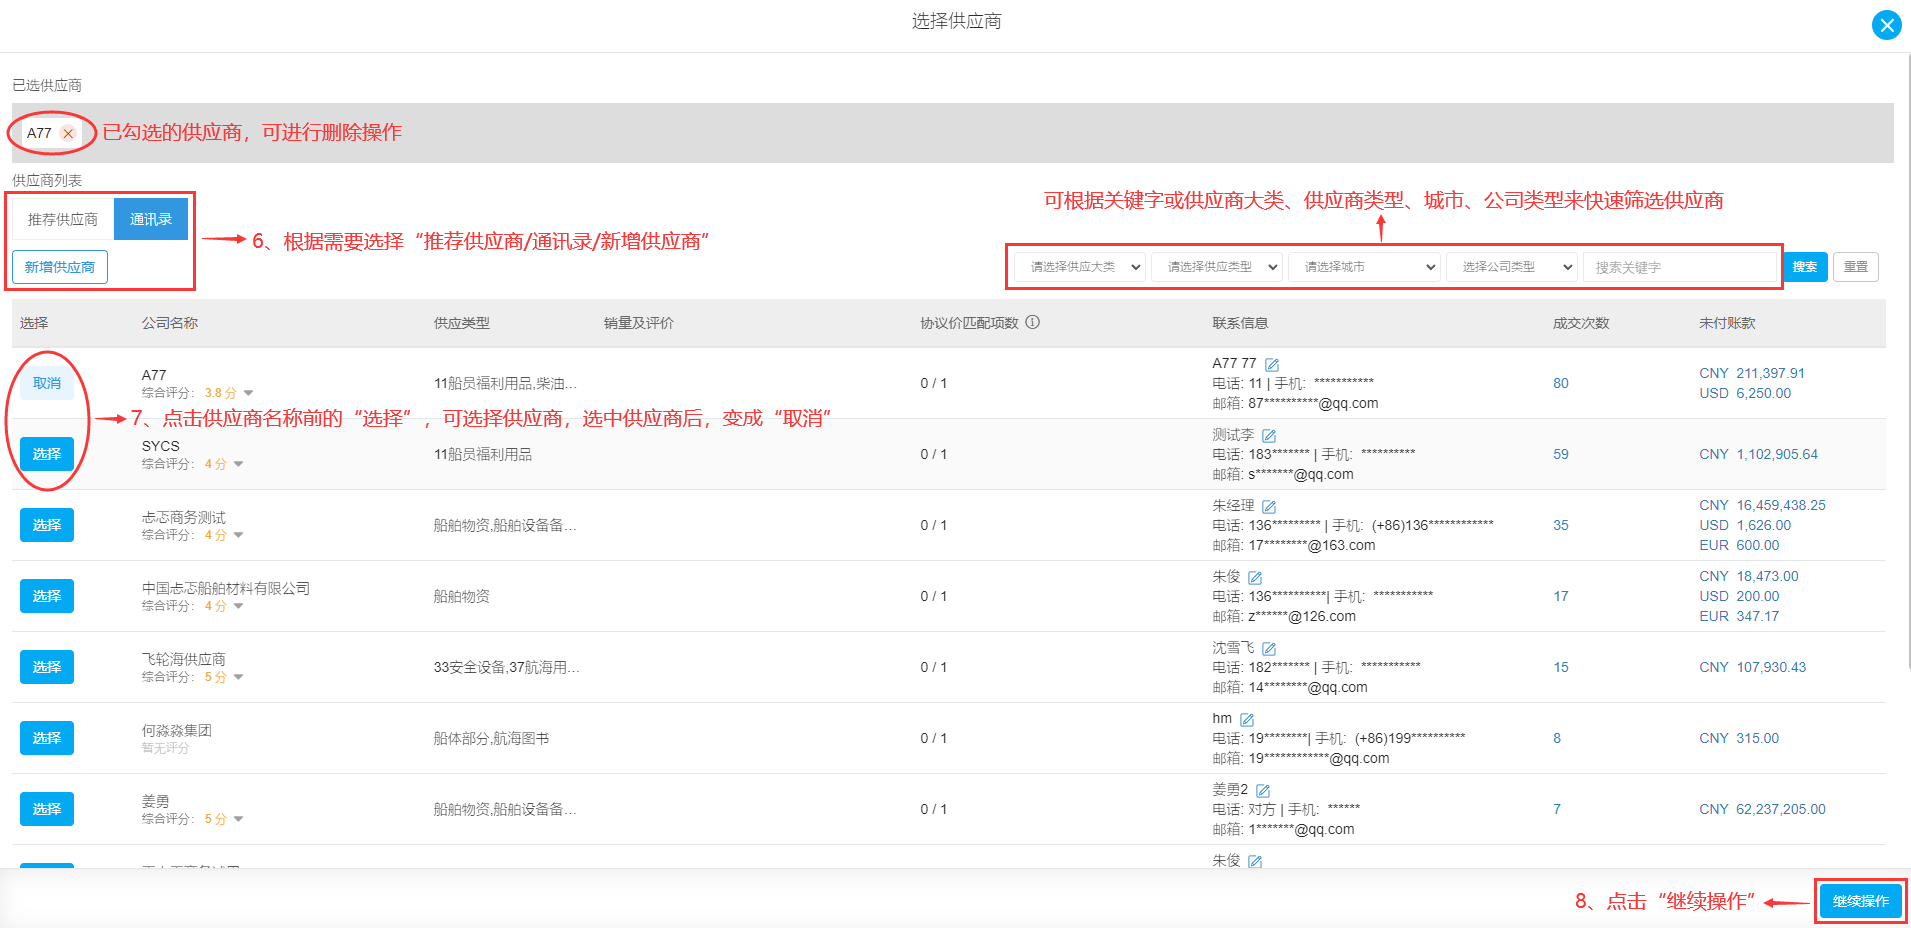Screen dimensions: 1911x928
Task: Cancel selection of supplier A77
Action: (47, 383)
